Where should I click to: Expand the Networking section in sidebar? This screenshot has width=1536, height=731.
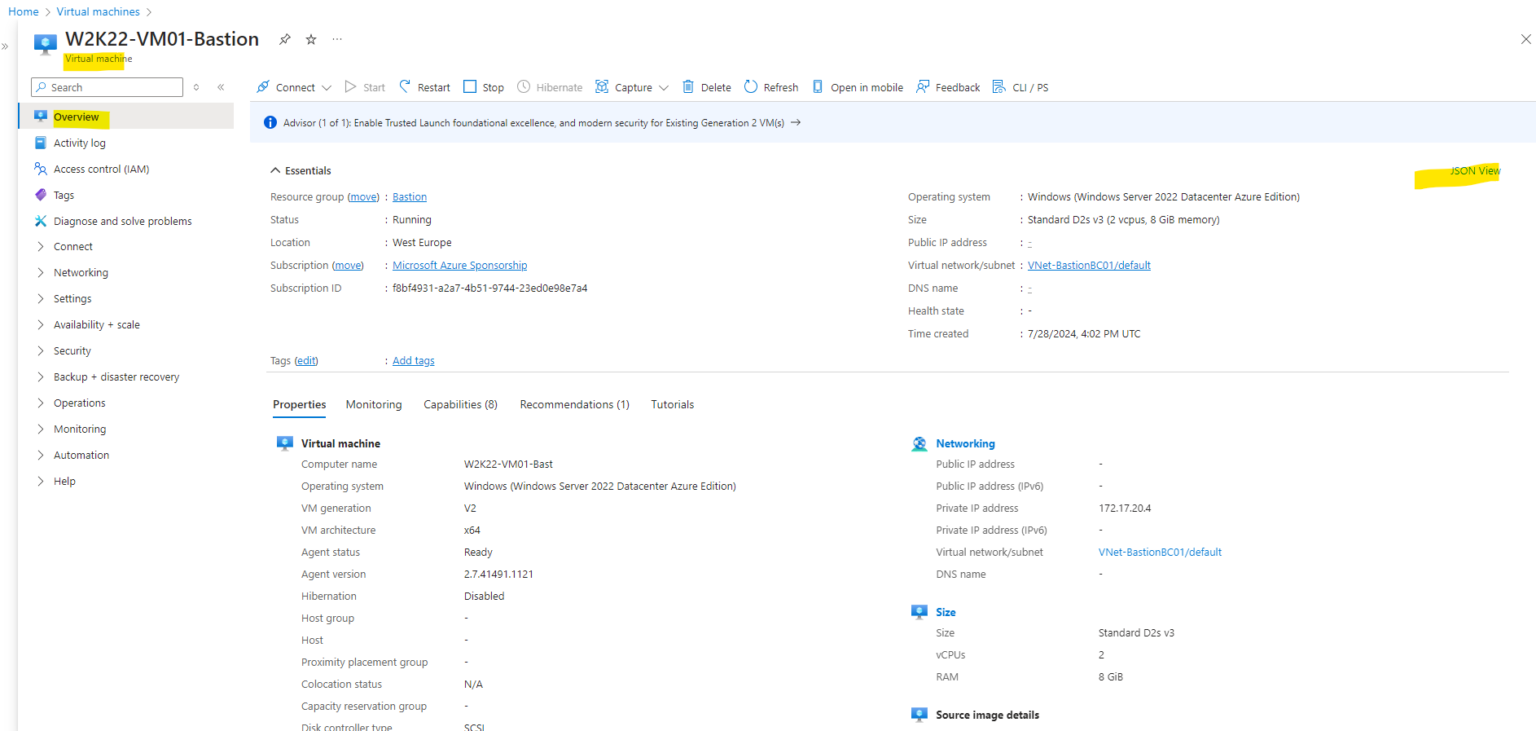(x=79, y=272)
